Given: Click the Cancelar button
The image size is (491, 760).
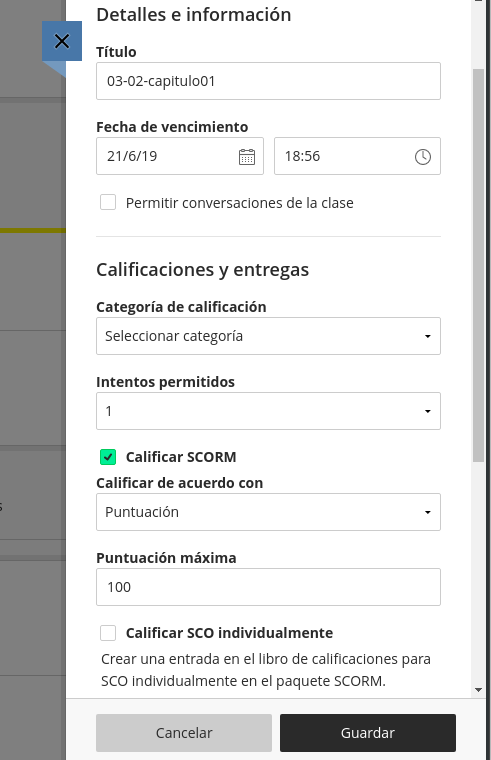Looking at the screenshot, I should (x=184, y=733).
